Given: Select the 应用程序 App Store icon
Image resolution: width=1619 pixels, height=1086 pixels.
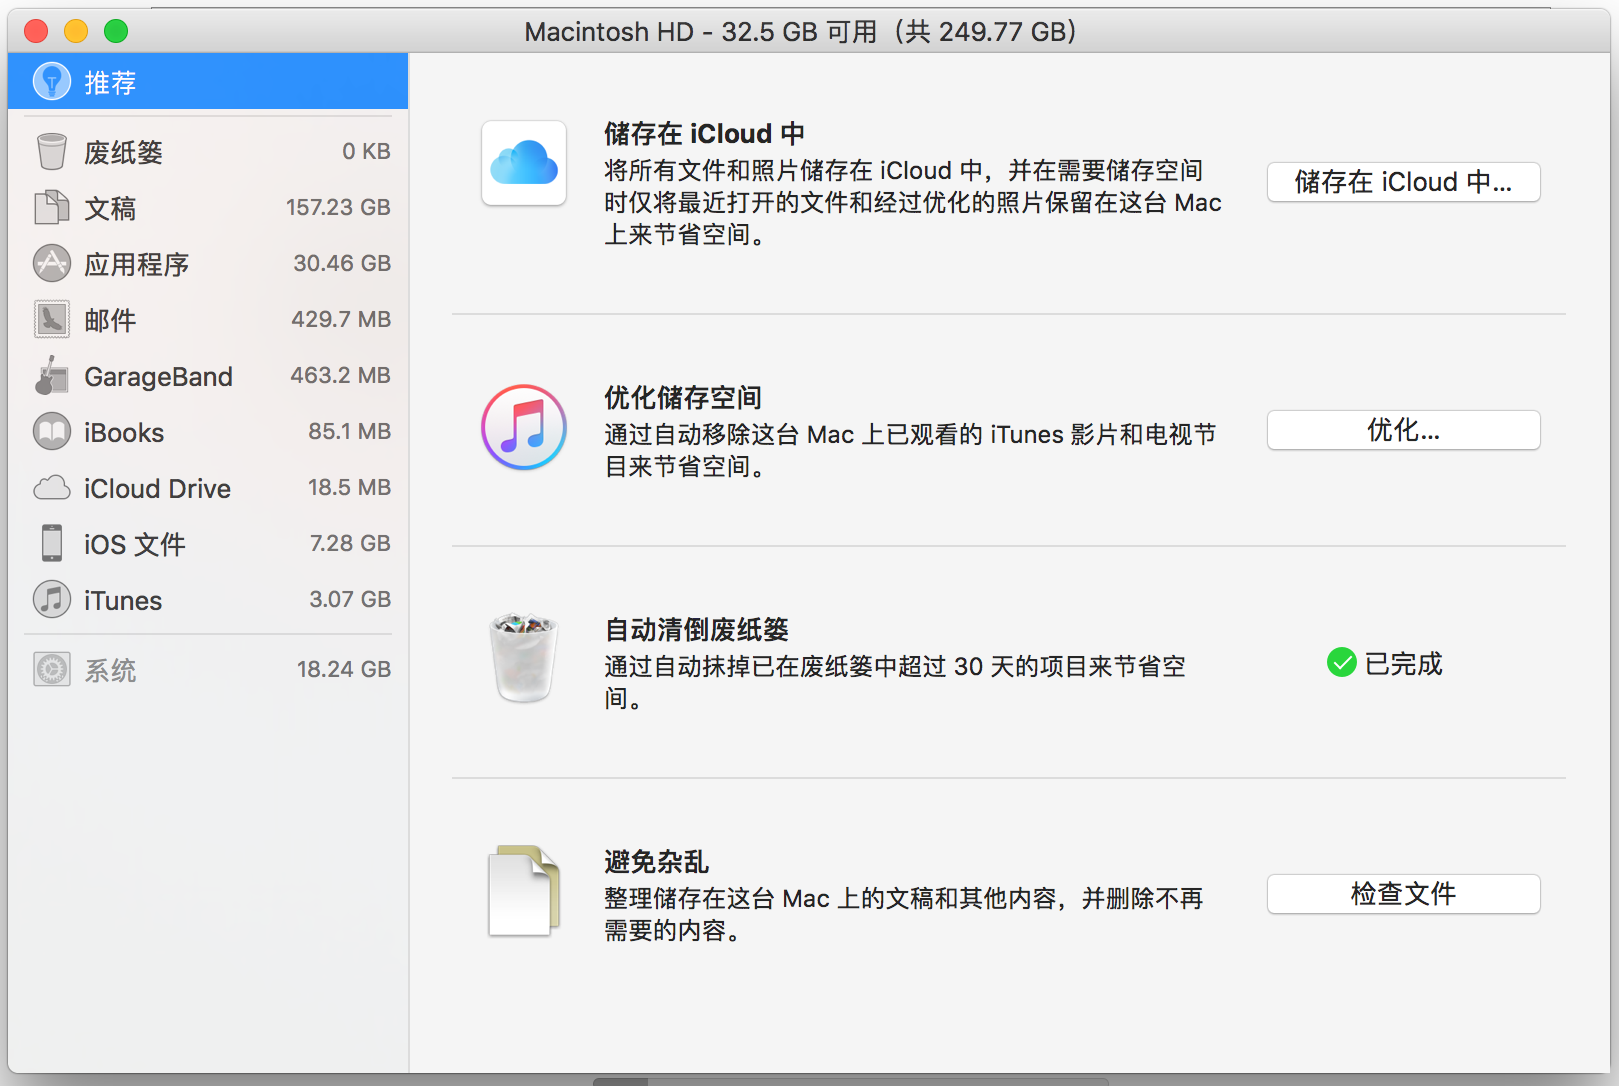Looking at the screenshot, I should pos(51,264).
